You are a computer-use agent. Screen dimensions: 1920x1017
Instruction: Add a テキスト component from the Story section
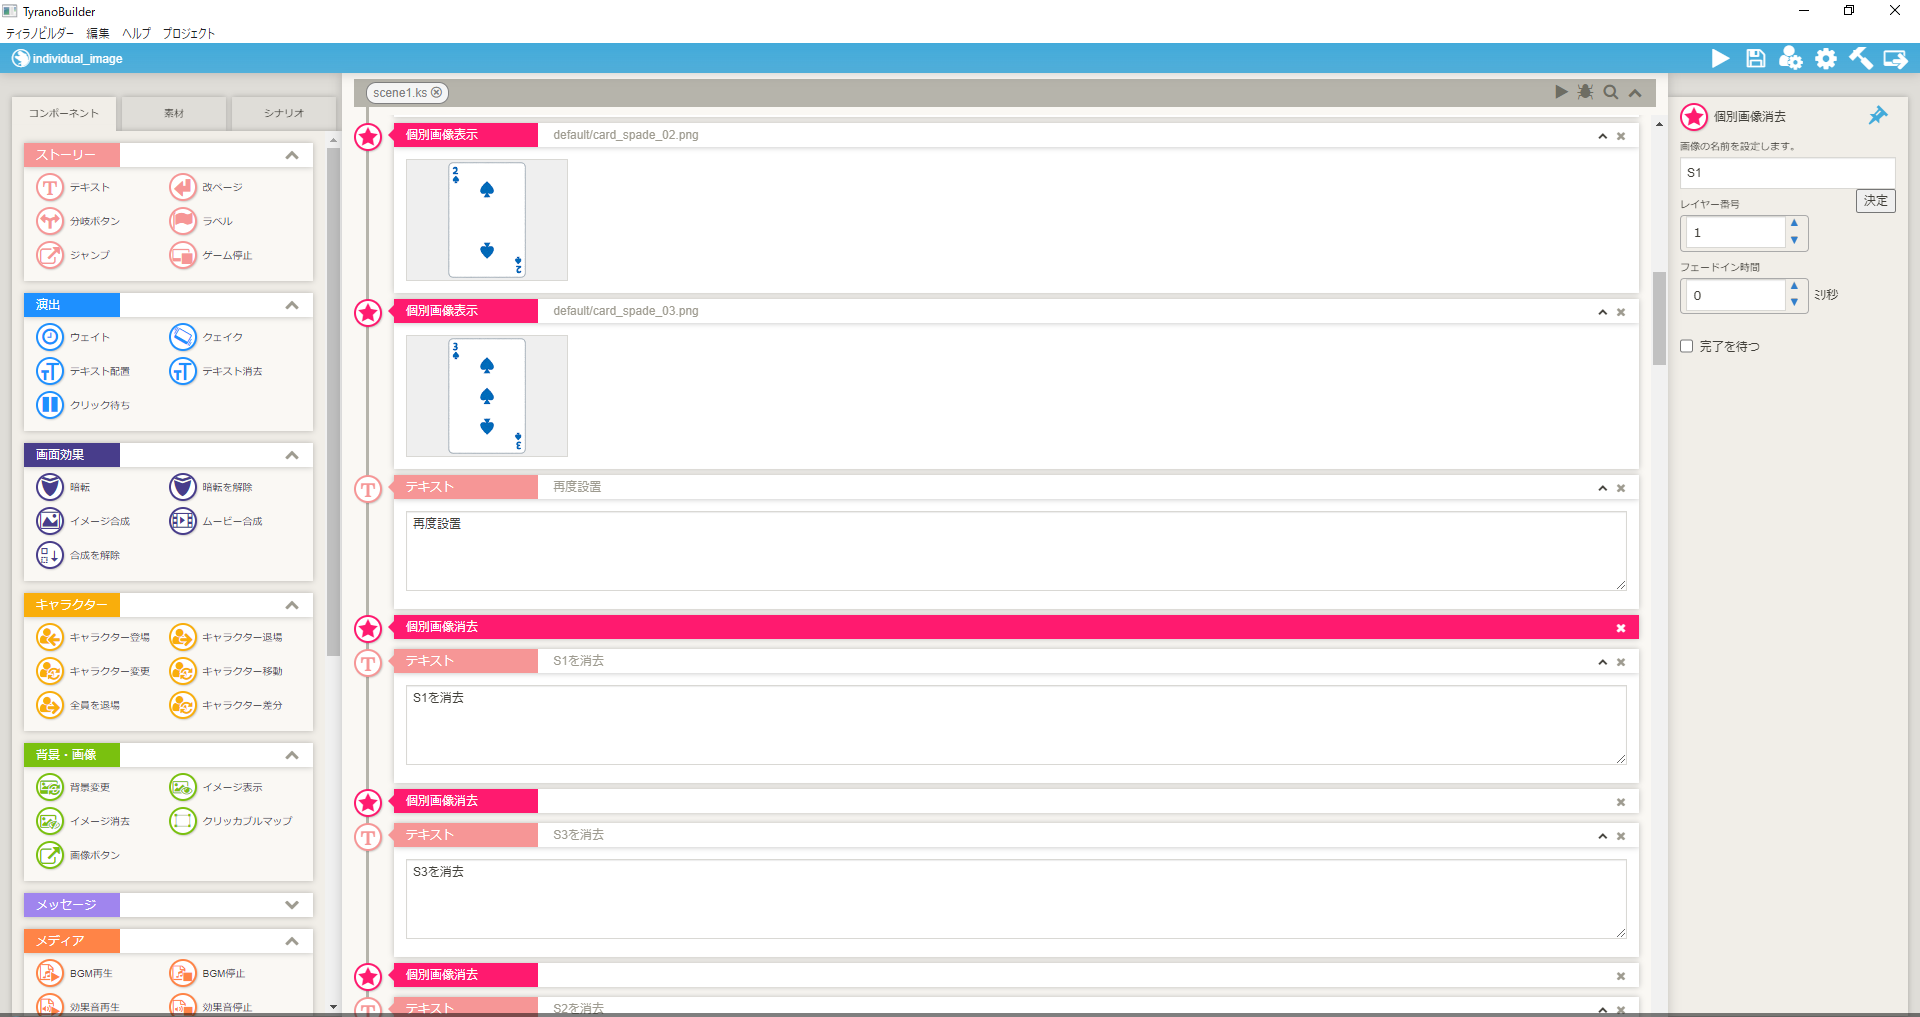73,187
